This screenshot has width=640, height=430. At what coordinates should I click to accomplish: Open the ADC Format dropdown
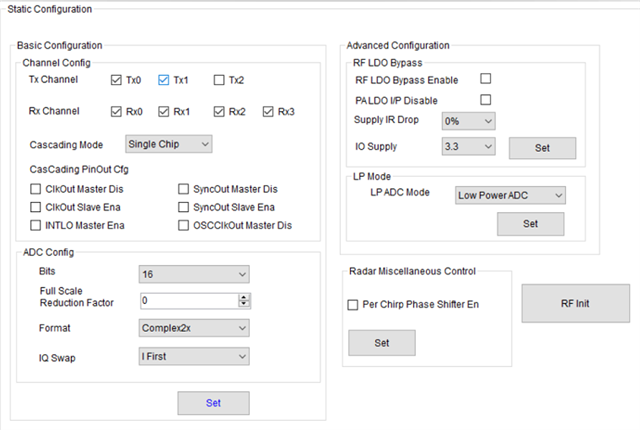[x=193, y=326]
